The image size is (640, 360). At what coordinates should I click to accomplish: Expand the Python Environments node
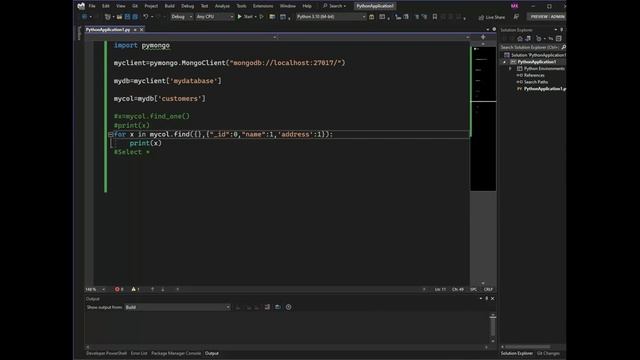pos(510,69)
